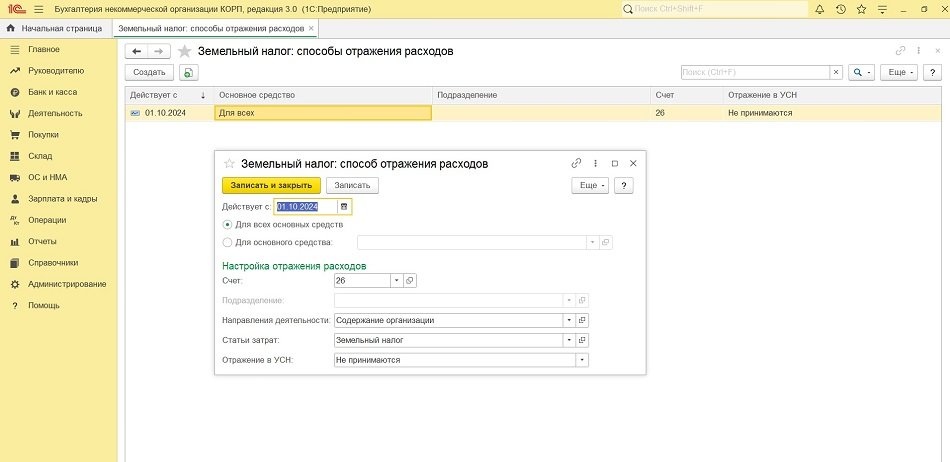This screenshot has width=950, height=462.
Task: Navigate back with the left arrow
Action: 137,50
